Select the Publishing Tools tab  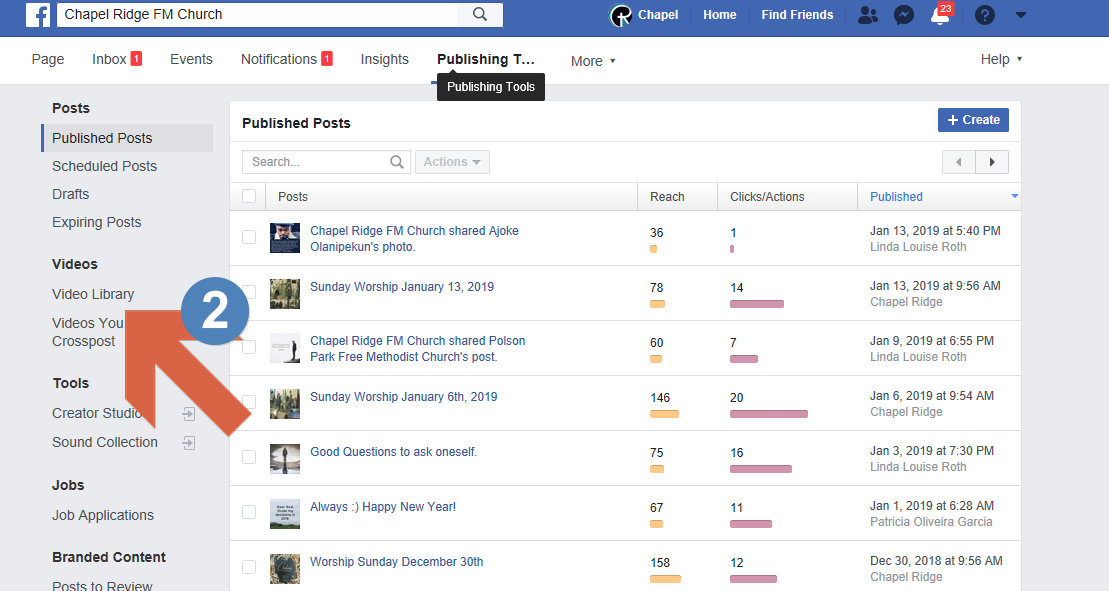pyautogui.click(x=486, y=59)
